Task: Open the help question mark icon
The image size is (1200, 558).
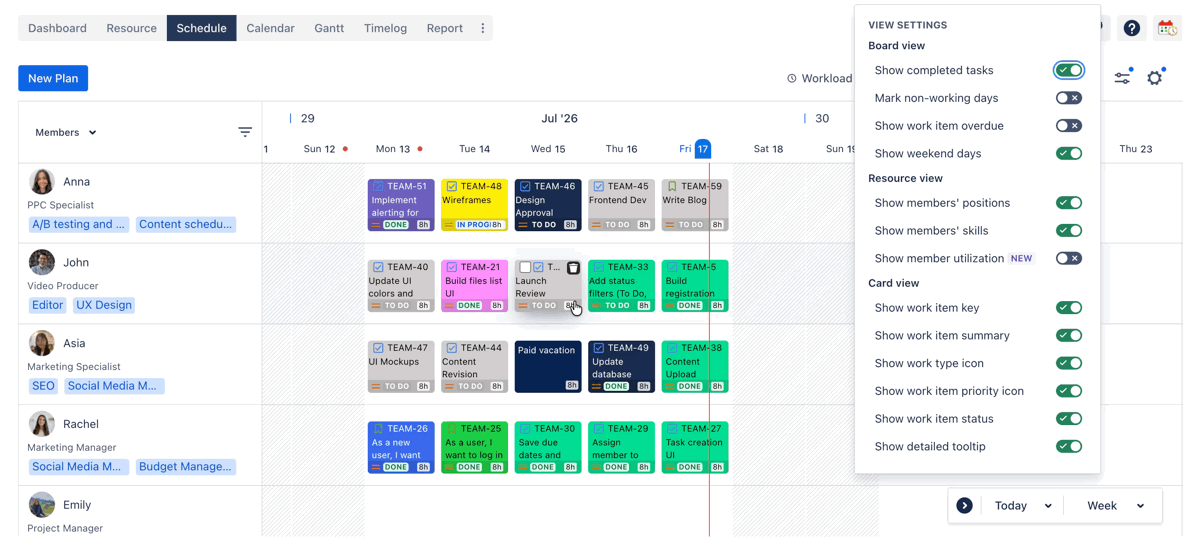Action: point(1131,28)
